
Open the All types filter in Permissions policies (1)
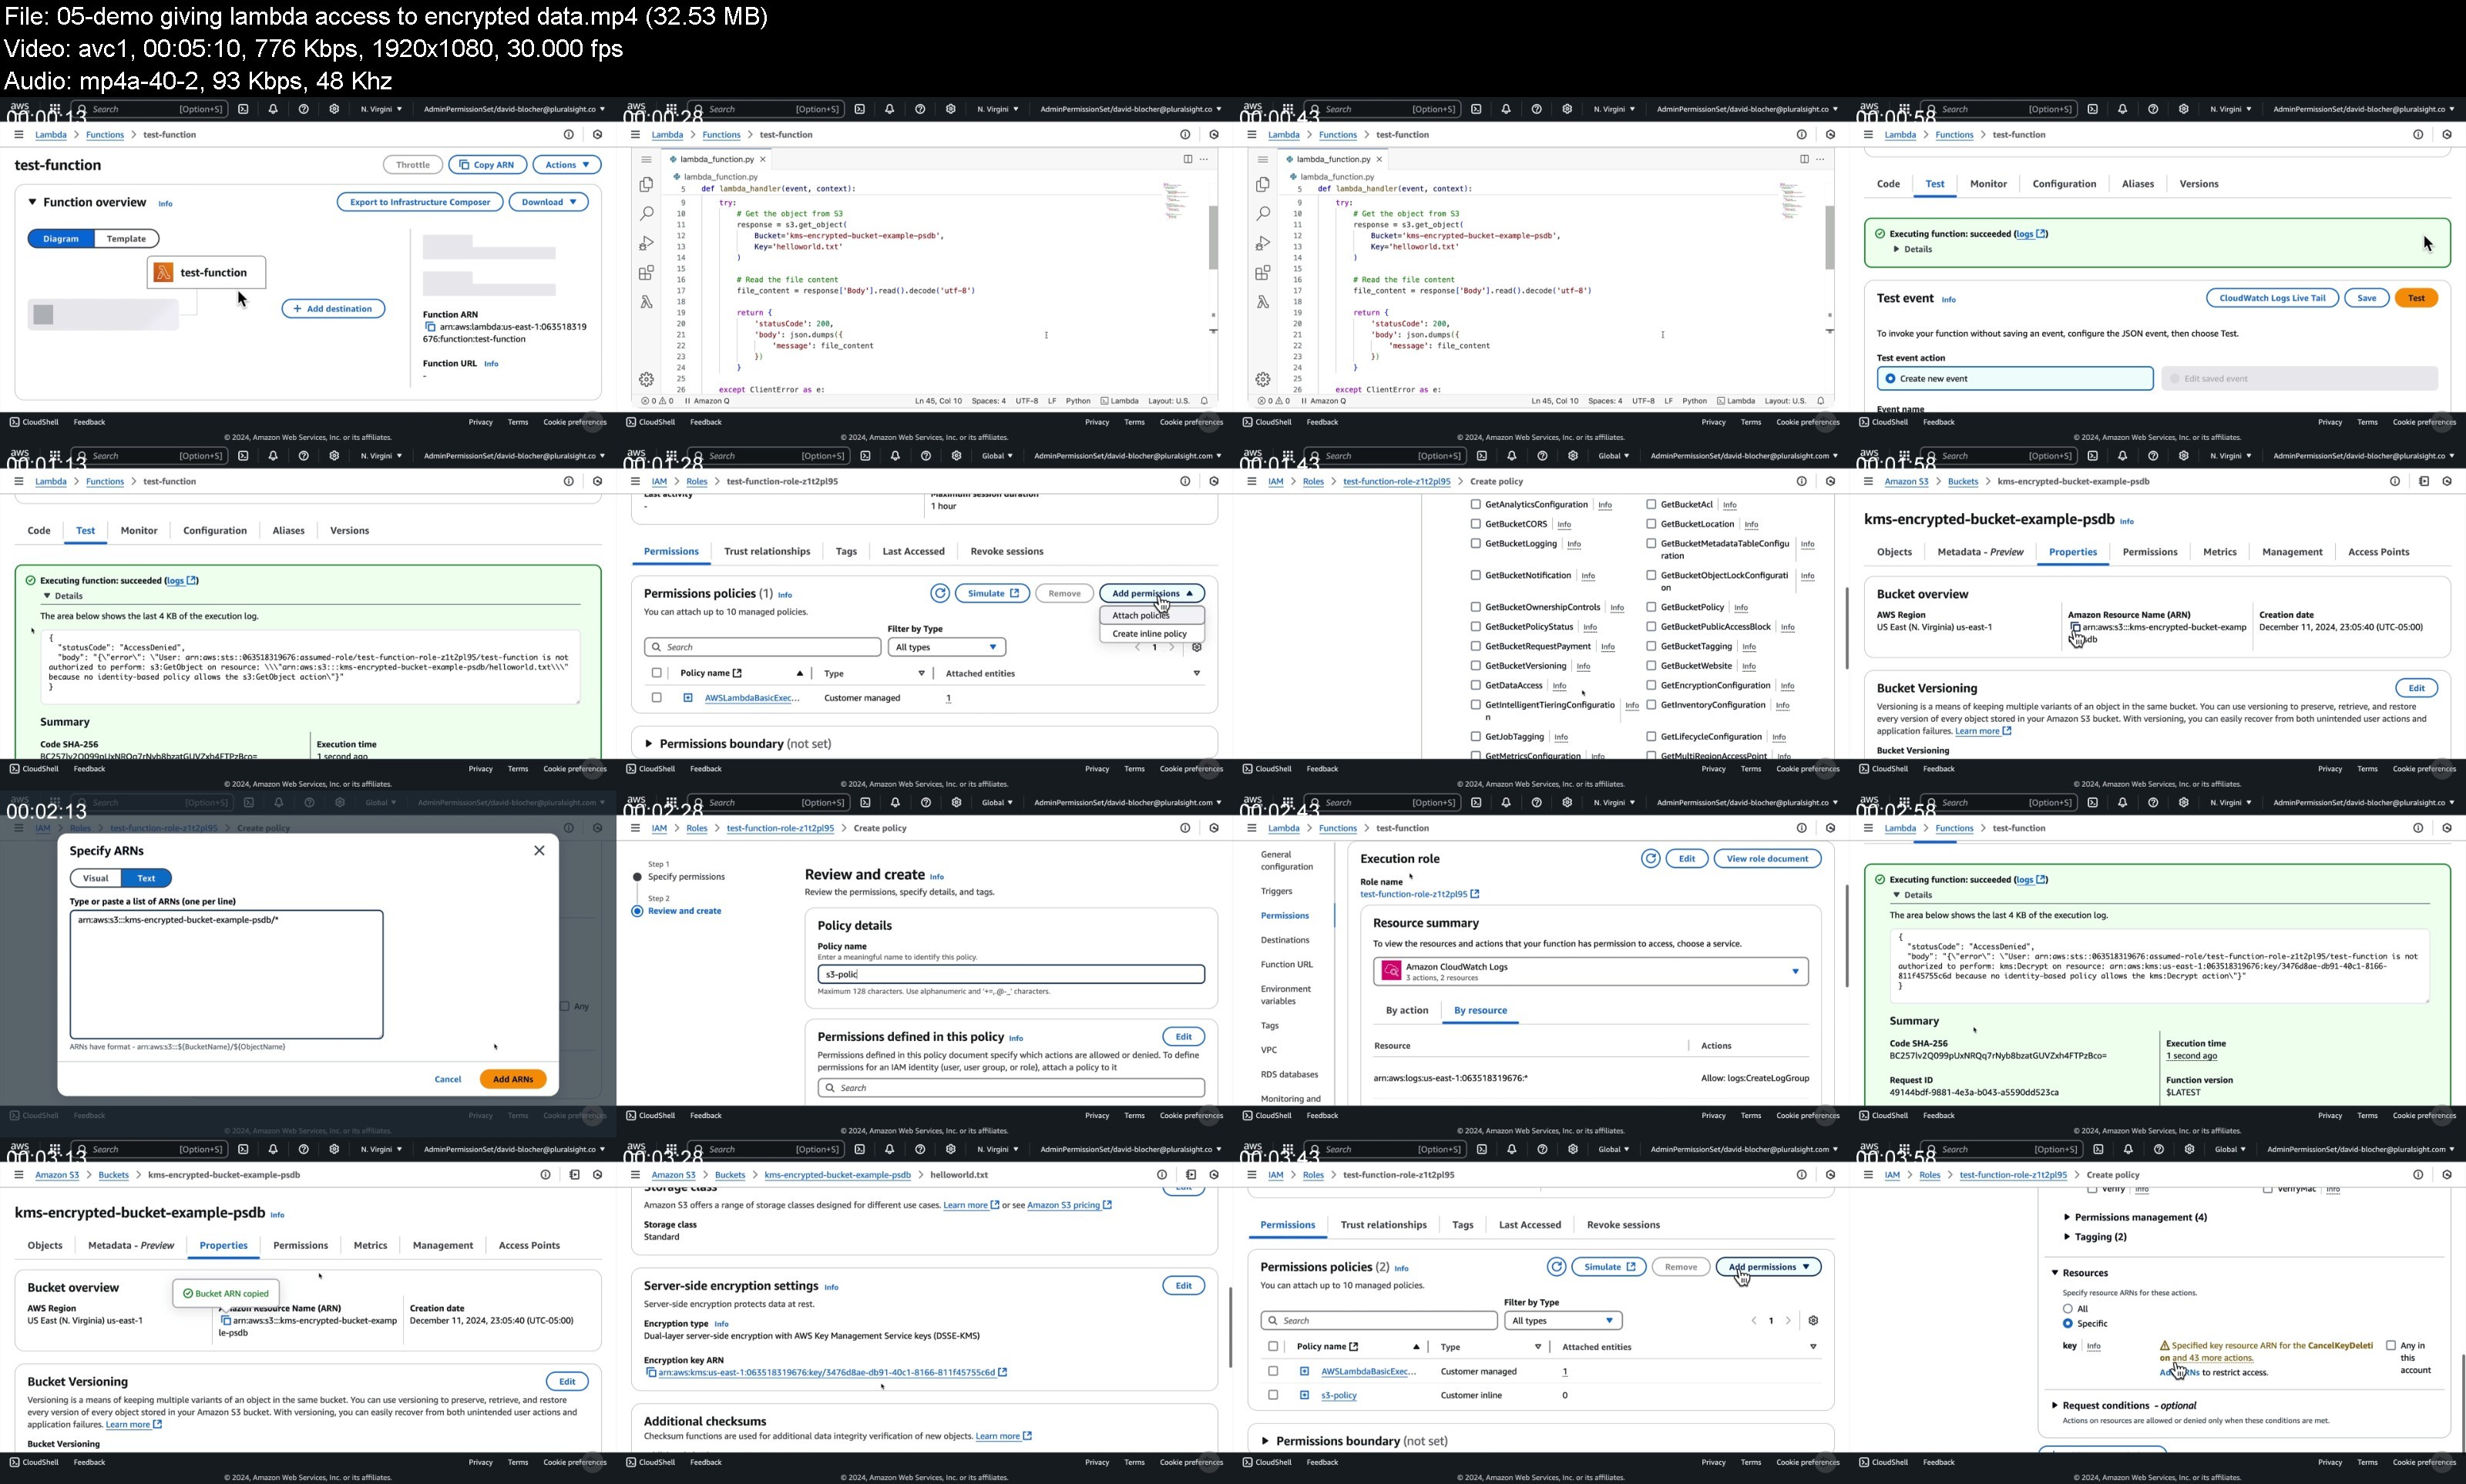(x=947, y=647)
